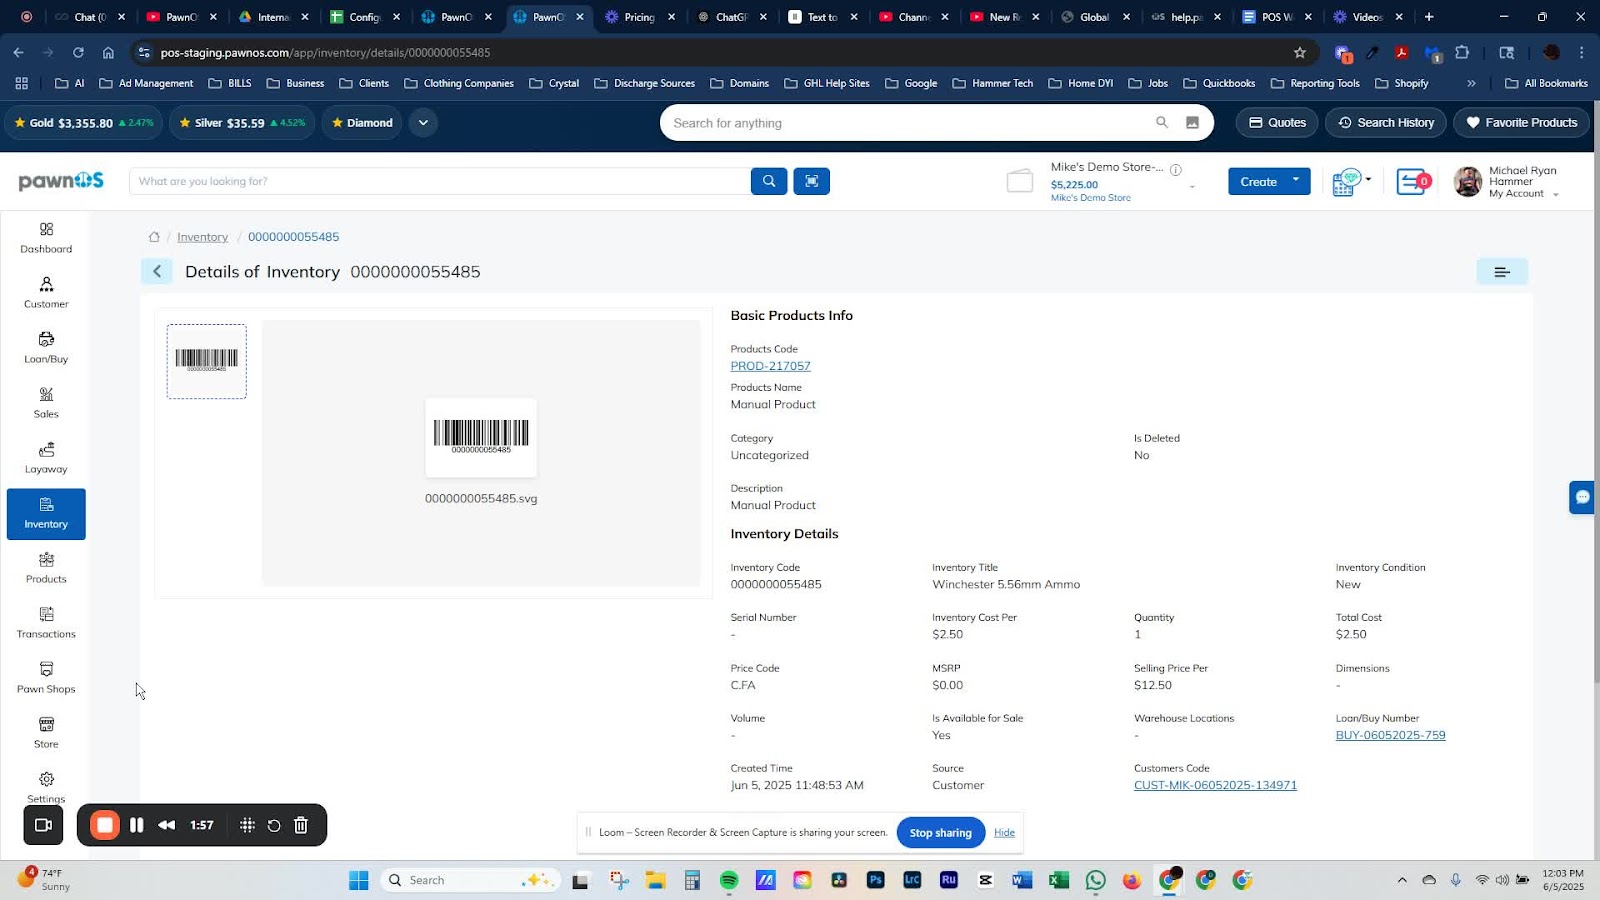Click the taskbar Search box
This screenshot has height=900, width=1600.
click(470, 880)
